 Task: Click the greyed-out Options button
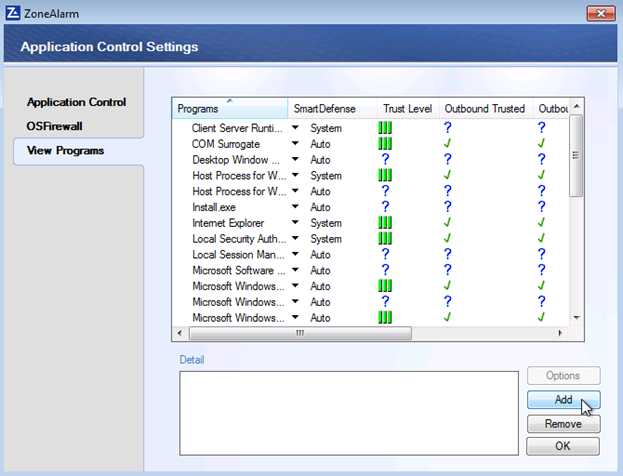click(563, 375)
